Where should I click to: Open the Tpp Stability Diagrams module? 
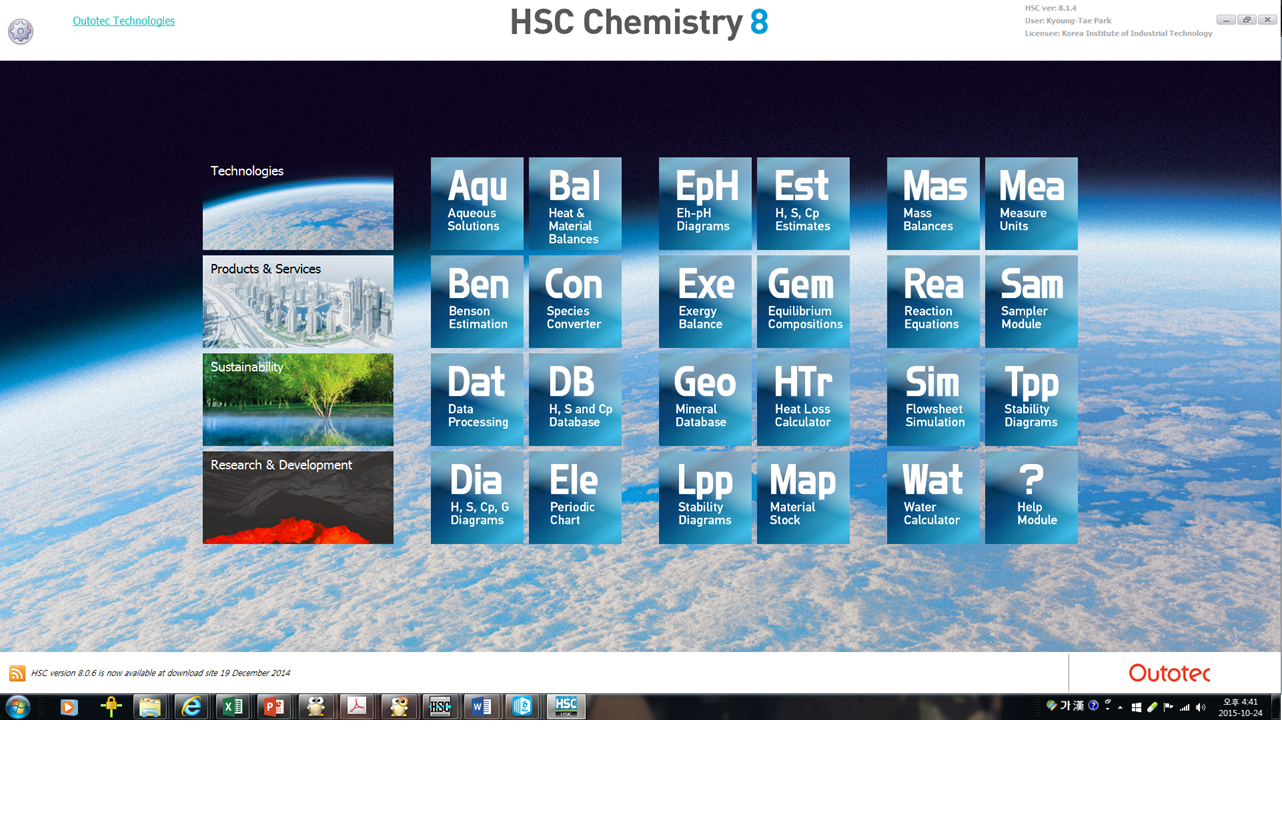1031,399
